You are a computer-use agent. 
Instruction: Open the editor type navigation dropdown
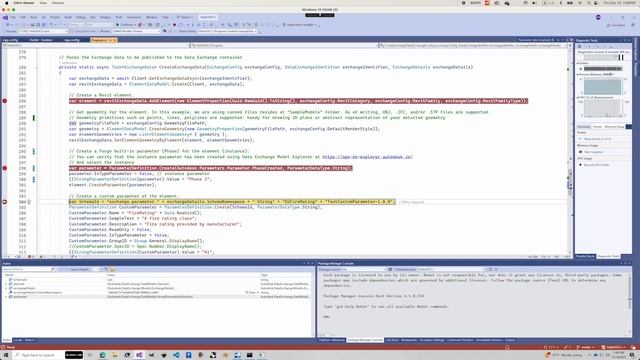point(284,46)
